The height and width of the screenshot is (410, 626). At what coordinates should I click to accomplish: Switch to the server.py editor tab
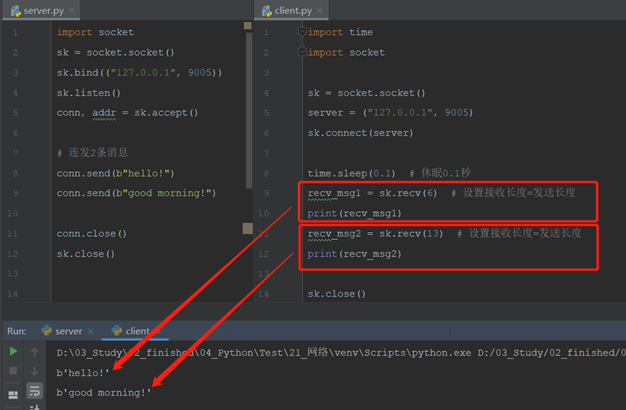click(42, 11)
